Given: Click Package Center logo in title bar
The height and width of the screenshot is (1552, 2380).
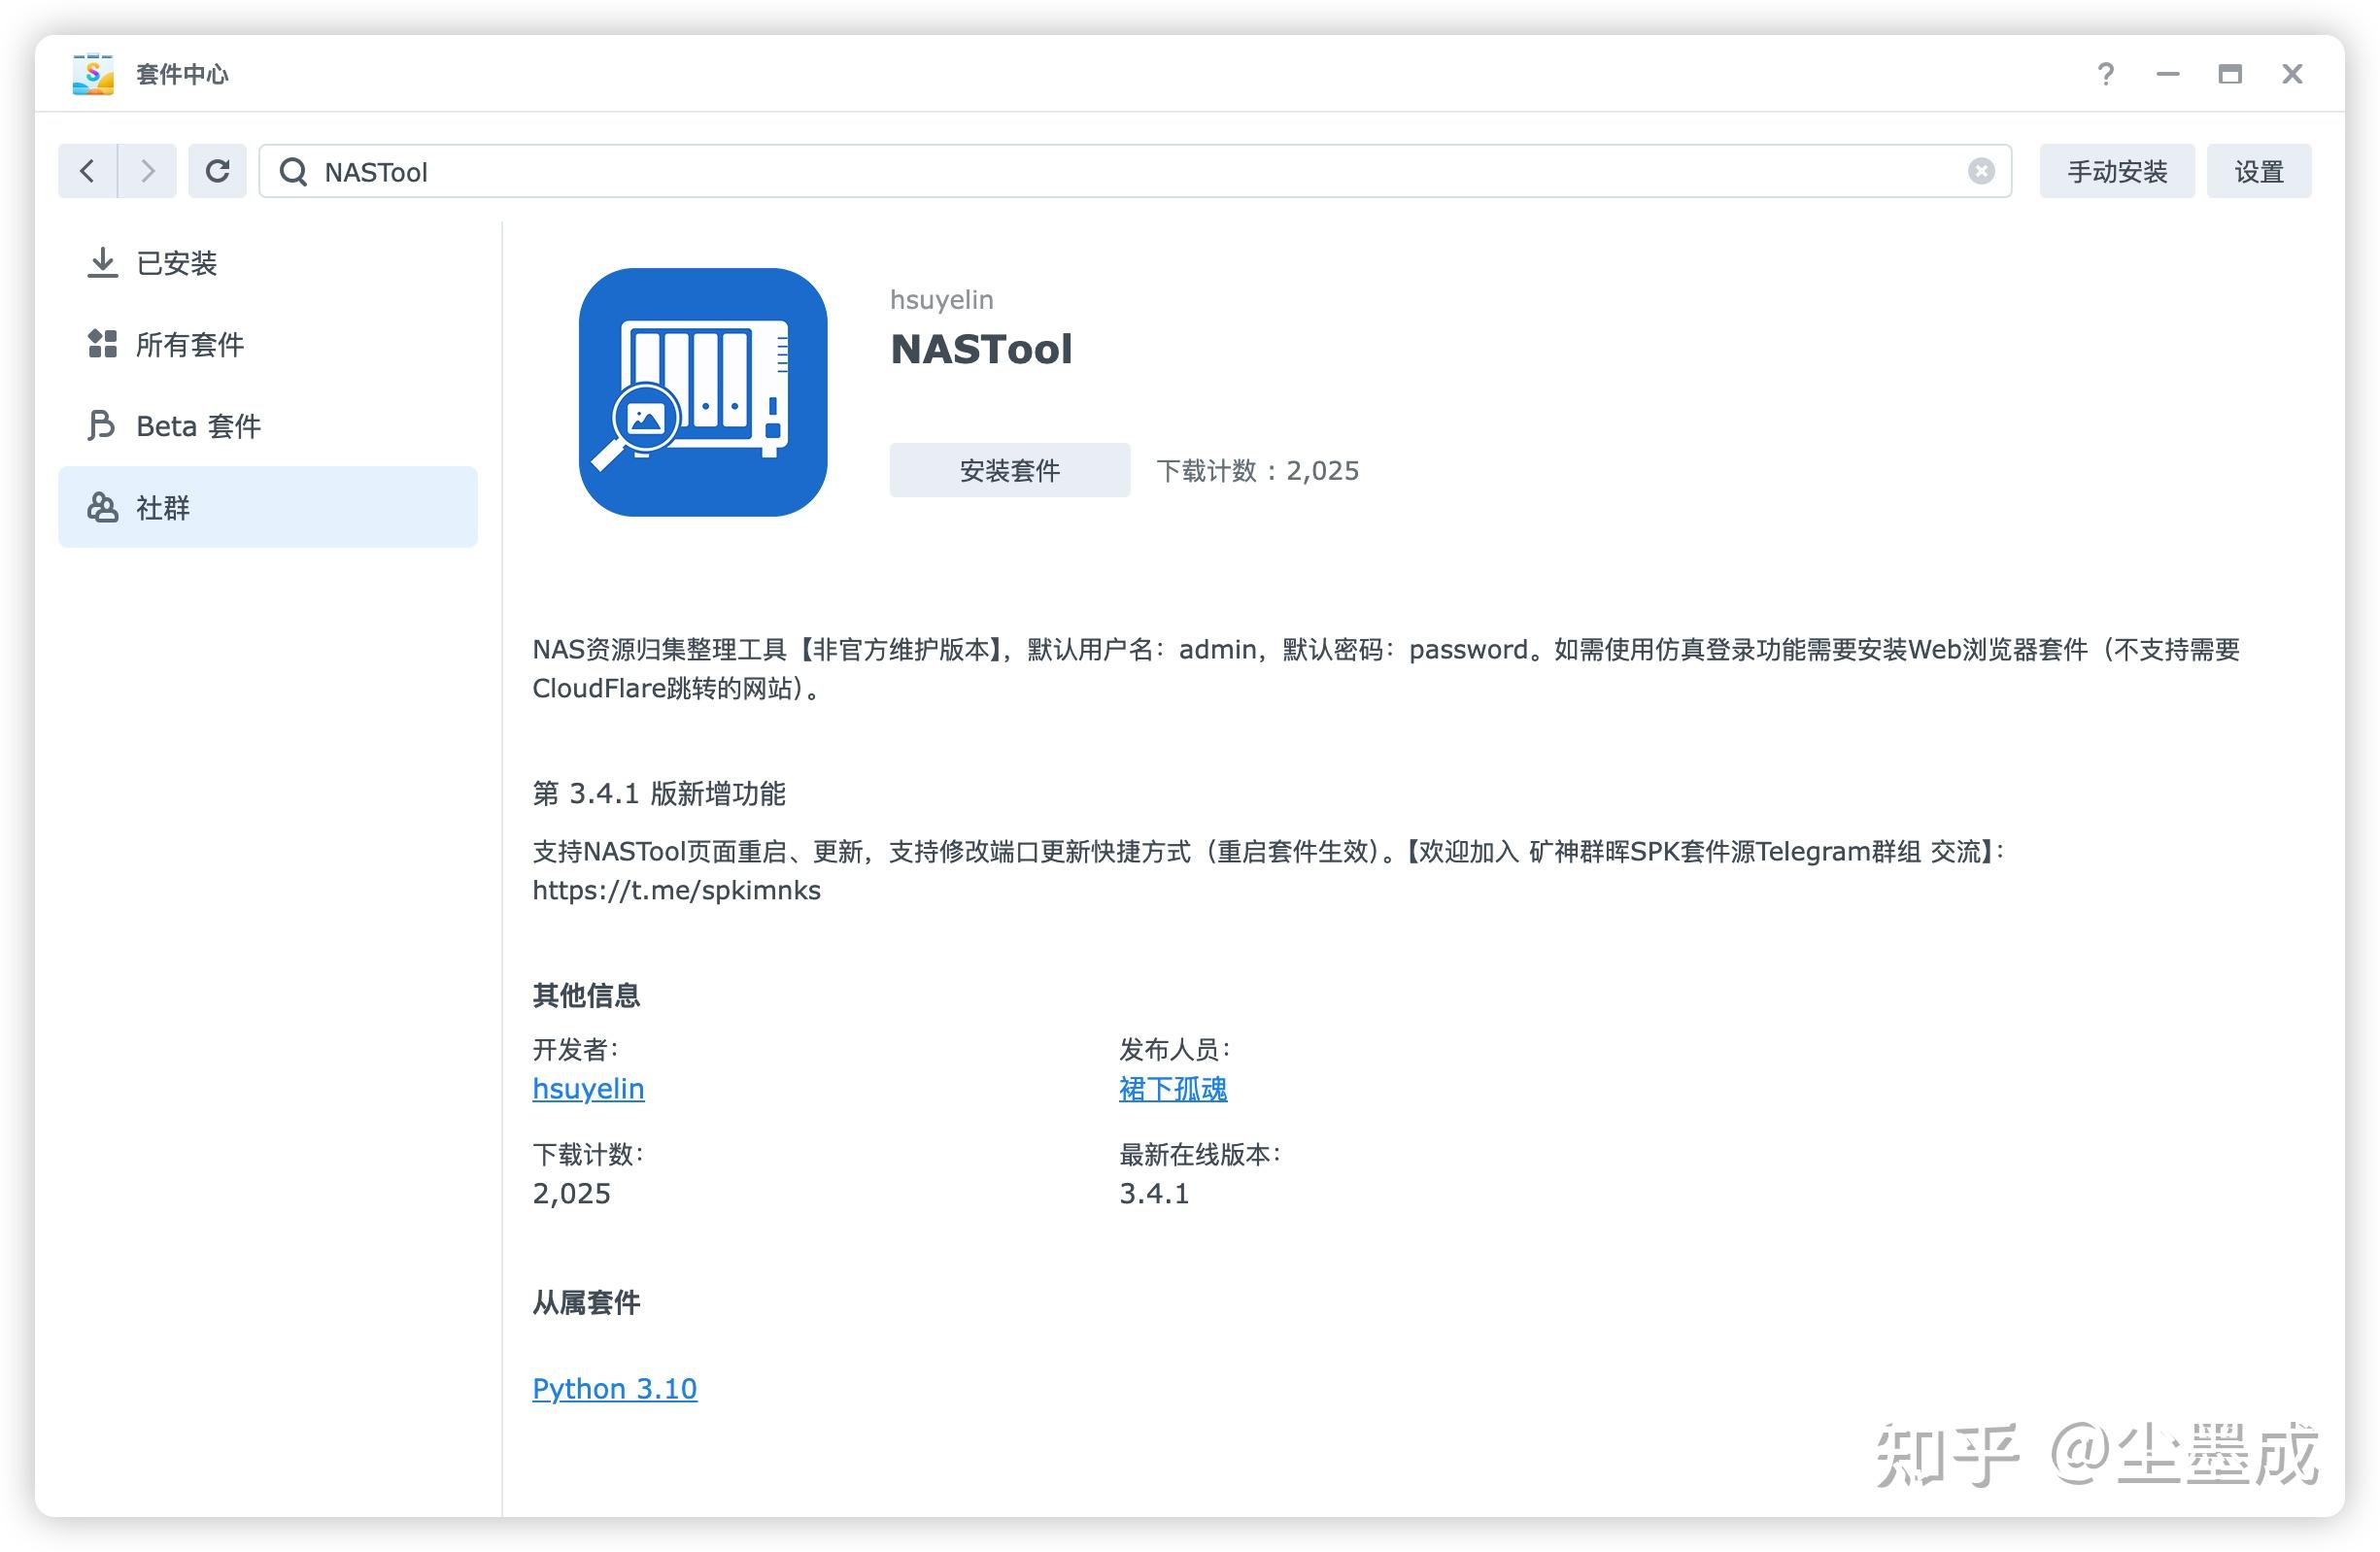Looking at the screenshot, I should (x=93, y=74).
